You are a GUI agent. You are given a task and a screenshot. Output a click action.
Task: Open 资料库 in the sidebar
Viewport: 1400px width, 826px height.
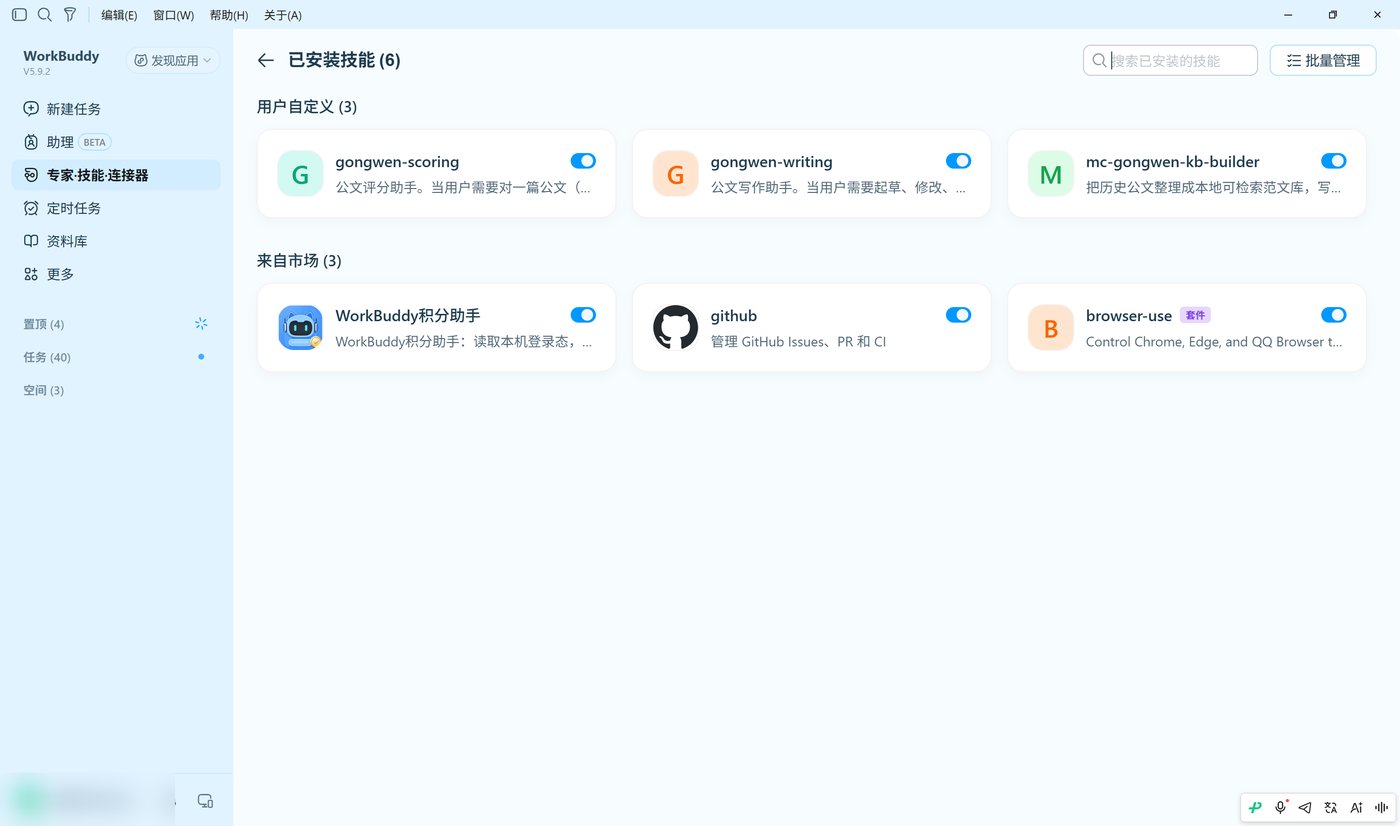point(116,241)
